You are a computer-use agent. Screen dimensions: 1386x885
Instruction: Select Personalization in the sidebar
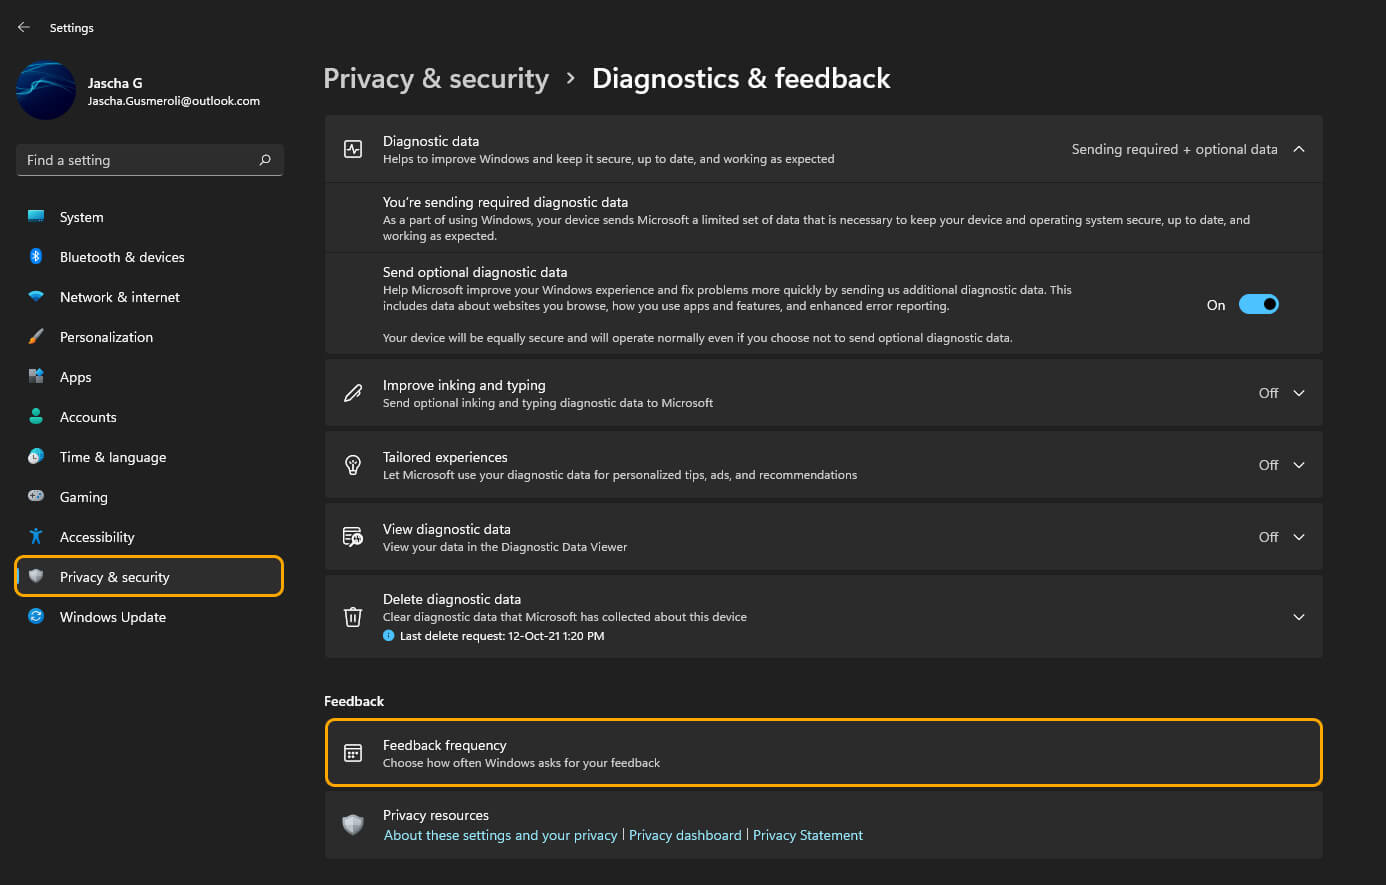[x=149, y=337]
